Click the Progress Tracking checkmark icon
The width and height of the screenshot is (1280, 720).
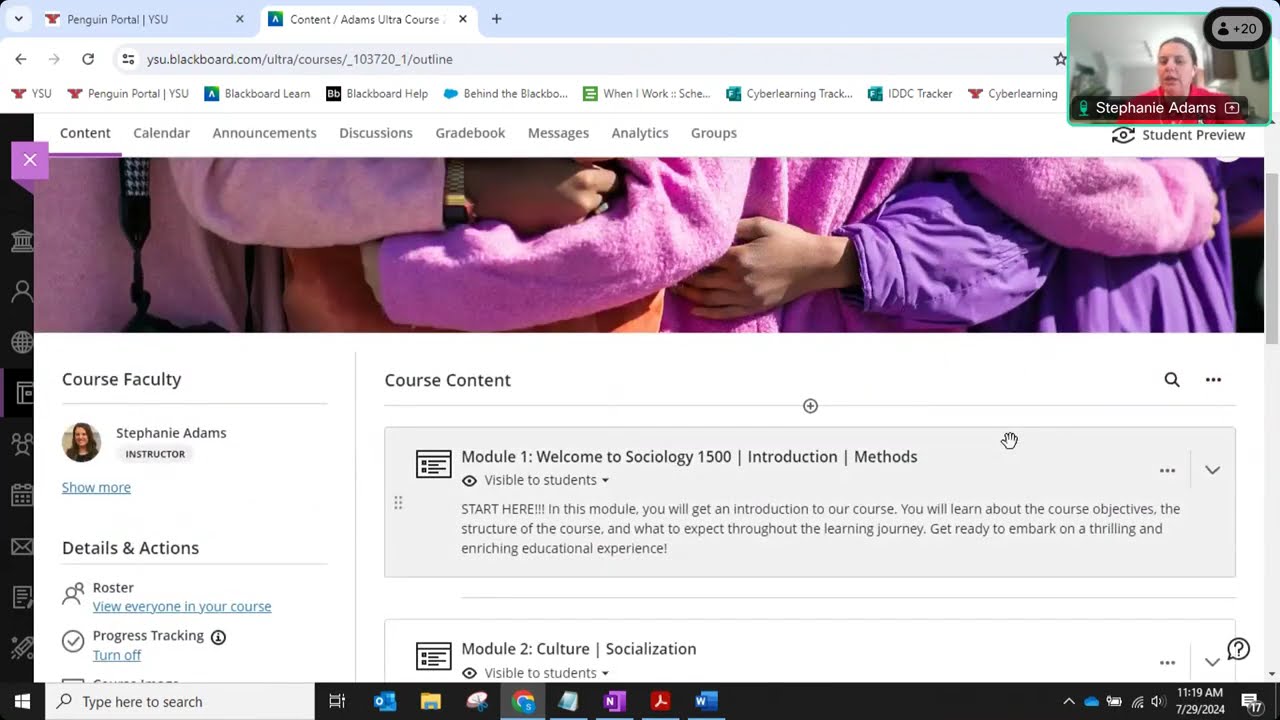coord(73,641)
